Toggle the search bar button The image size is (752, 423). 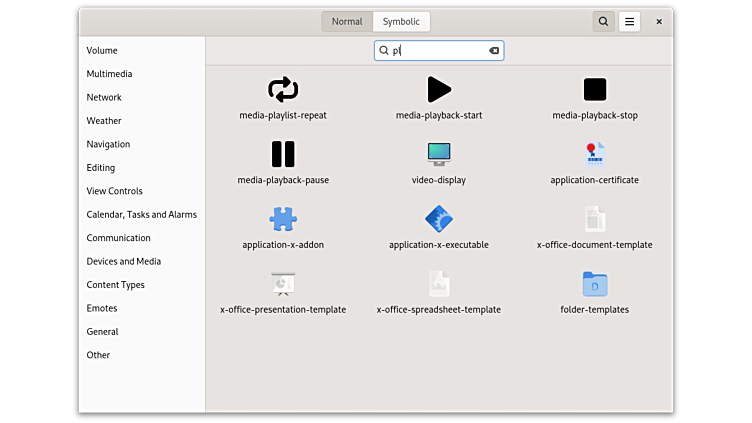coord(603,21)
